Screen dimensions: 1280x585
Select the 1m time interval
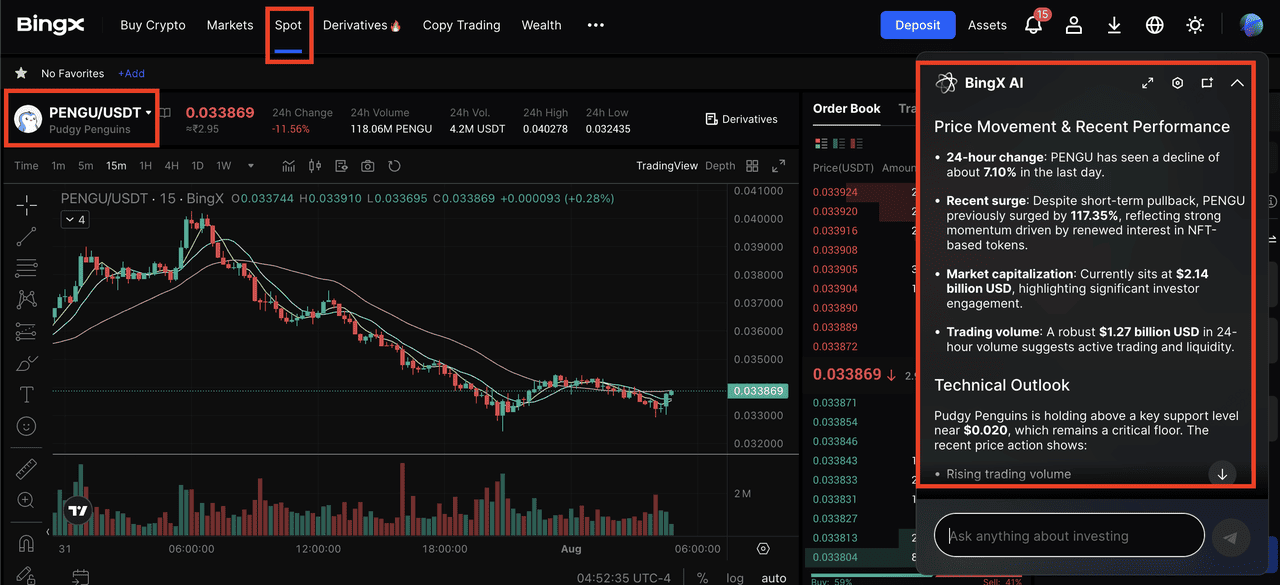58,166
